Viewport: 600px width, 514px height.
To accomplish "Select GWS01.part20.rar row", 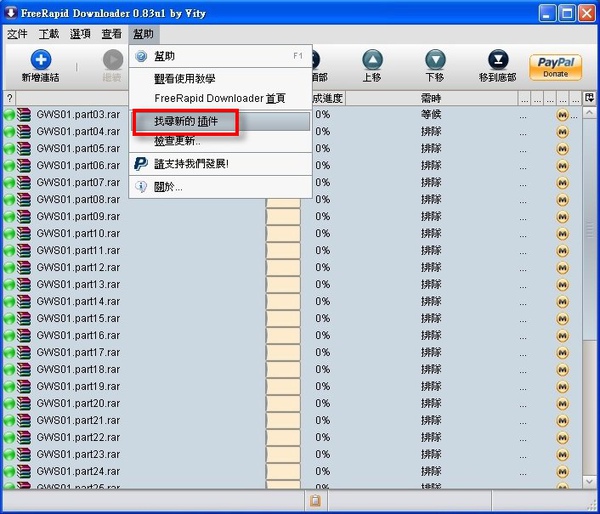I will tap(293, 403).
